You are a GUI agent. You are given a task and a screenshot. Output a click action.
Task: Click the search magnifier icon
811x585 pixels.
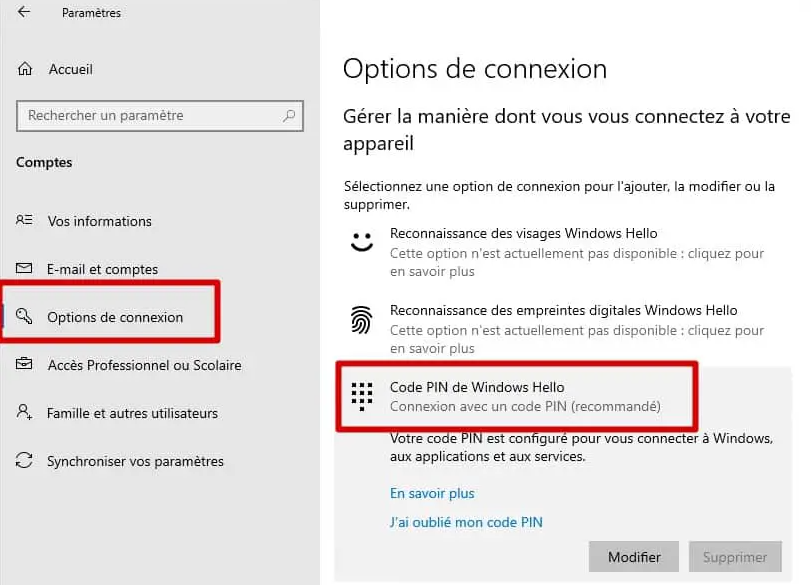click(x=290, y=116)
